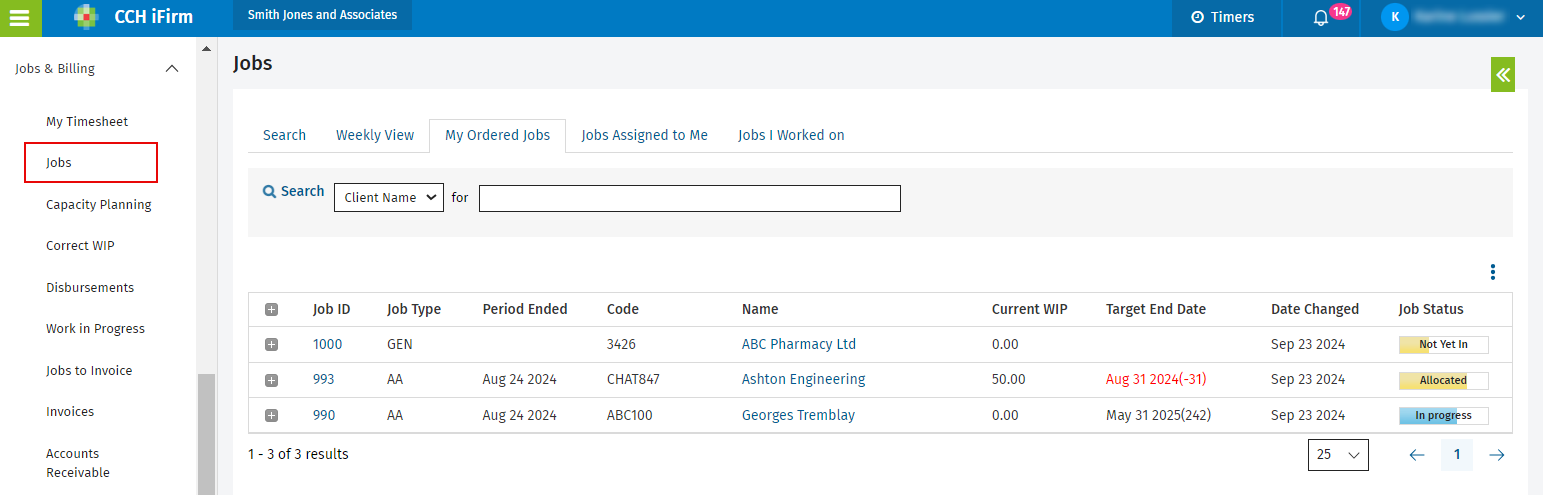Expand the row for job 990
Image resolution: width=1543 pixels, height=495 pixels.
point(271,415)
